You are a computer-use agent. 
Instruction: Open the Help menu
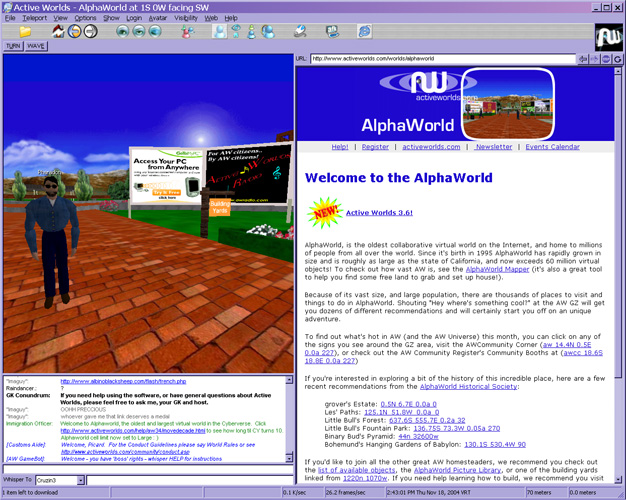pos(231,18)
